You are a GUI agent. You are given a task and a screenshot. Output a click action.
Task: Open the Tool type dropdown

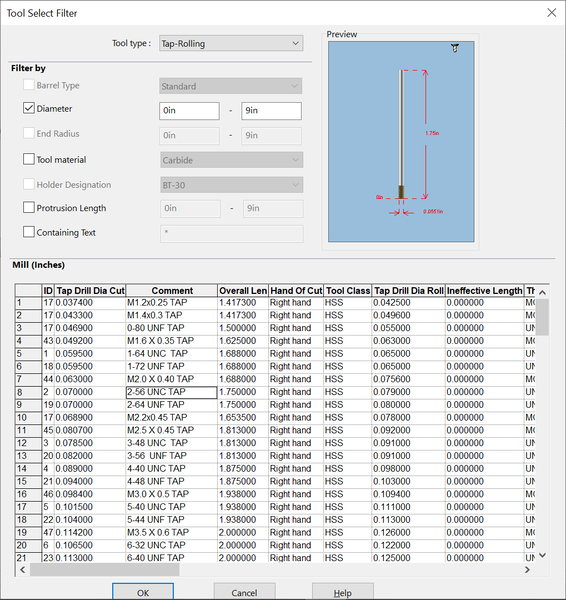point(231,43)
